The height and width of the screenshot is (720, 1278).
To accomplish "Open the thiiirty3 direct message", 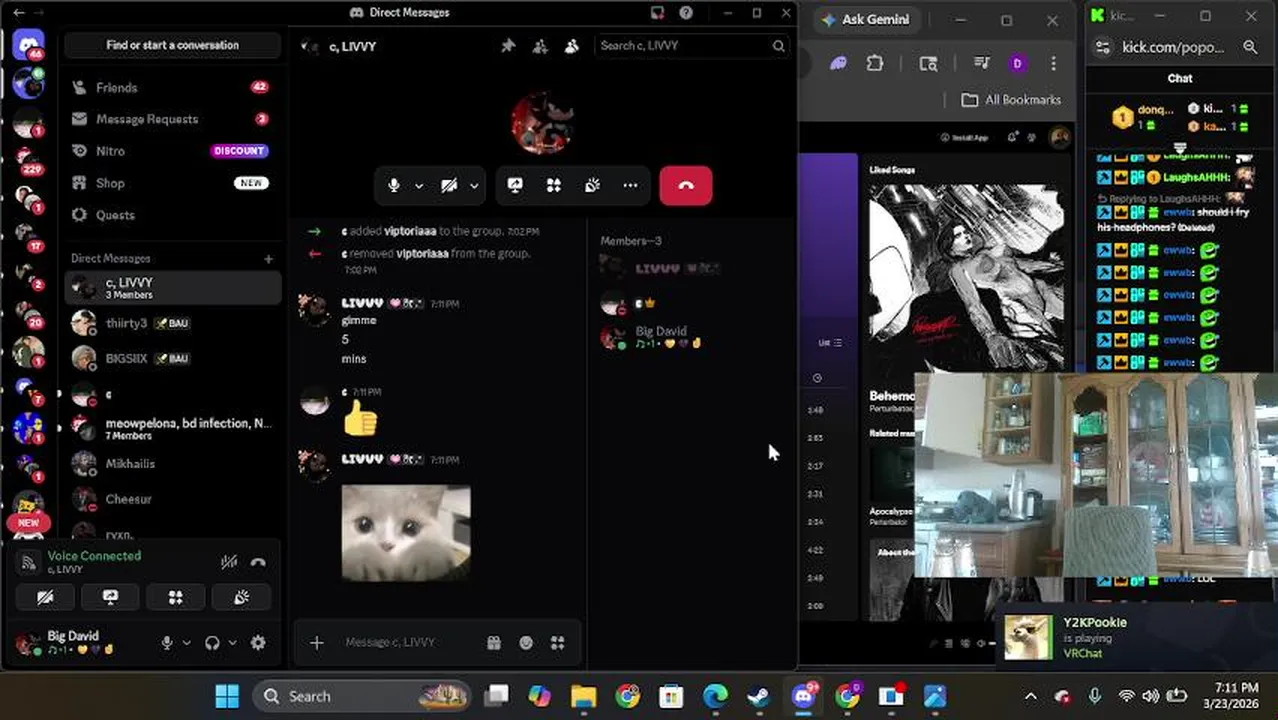I will (x=173, y=323).
